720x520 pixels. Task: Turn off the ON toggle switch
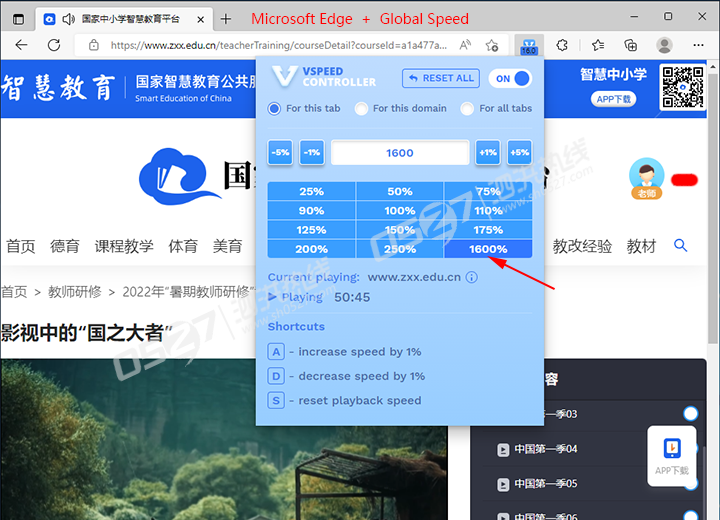[x=511, y=79]
